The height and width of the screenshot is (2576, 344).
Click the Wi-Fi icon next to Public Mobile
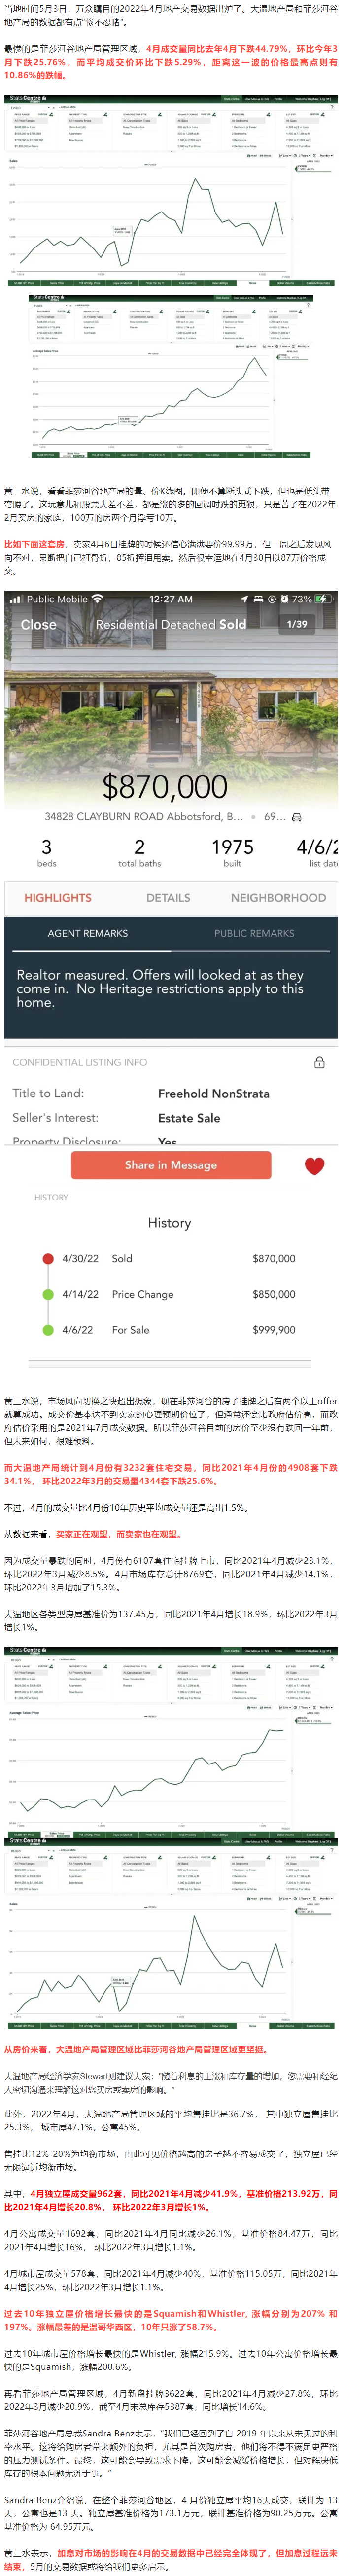point(97,599)
